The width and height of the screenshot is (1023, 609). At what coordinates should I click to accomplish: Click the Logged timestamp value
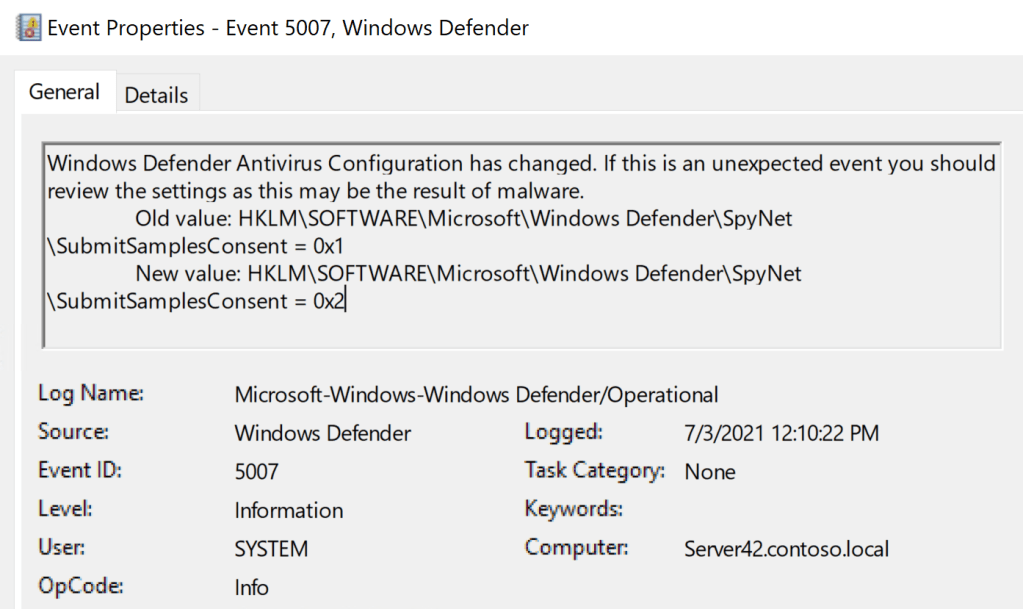(x=781, y=433)
